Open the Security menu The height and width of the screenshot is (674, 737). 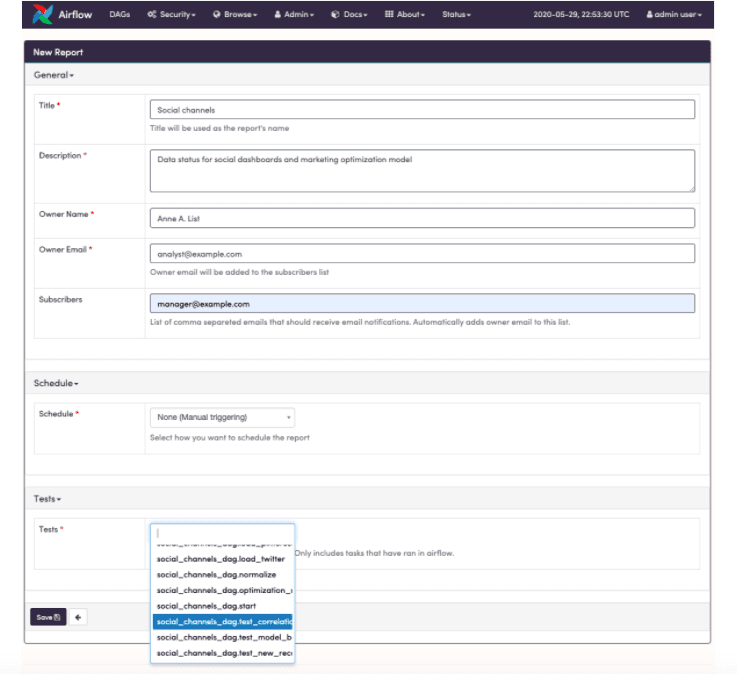pos(171,15)
